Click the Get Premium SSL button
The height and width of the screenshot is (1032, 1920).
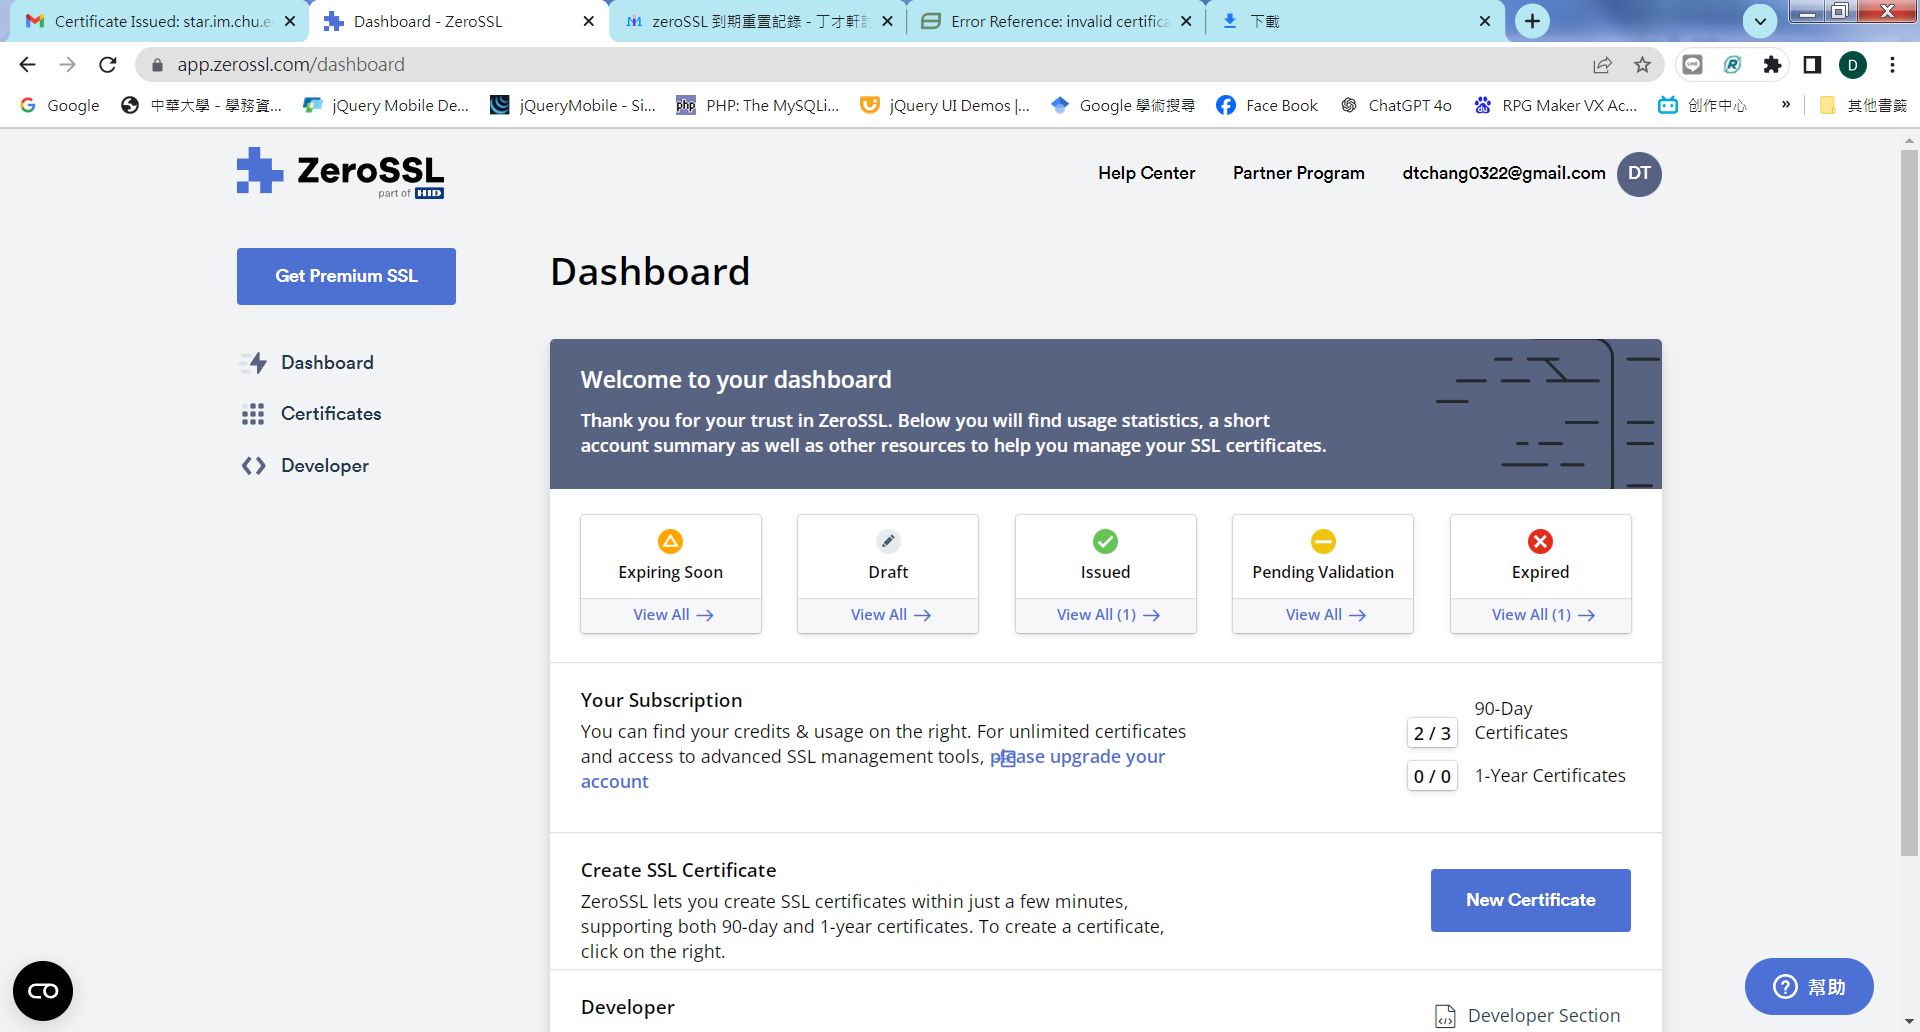click(x=346, y=276)
